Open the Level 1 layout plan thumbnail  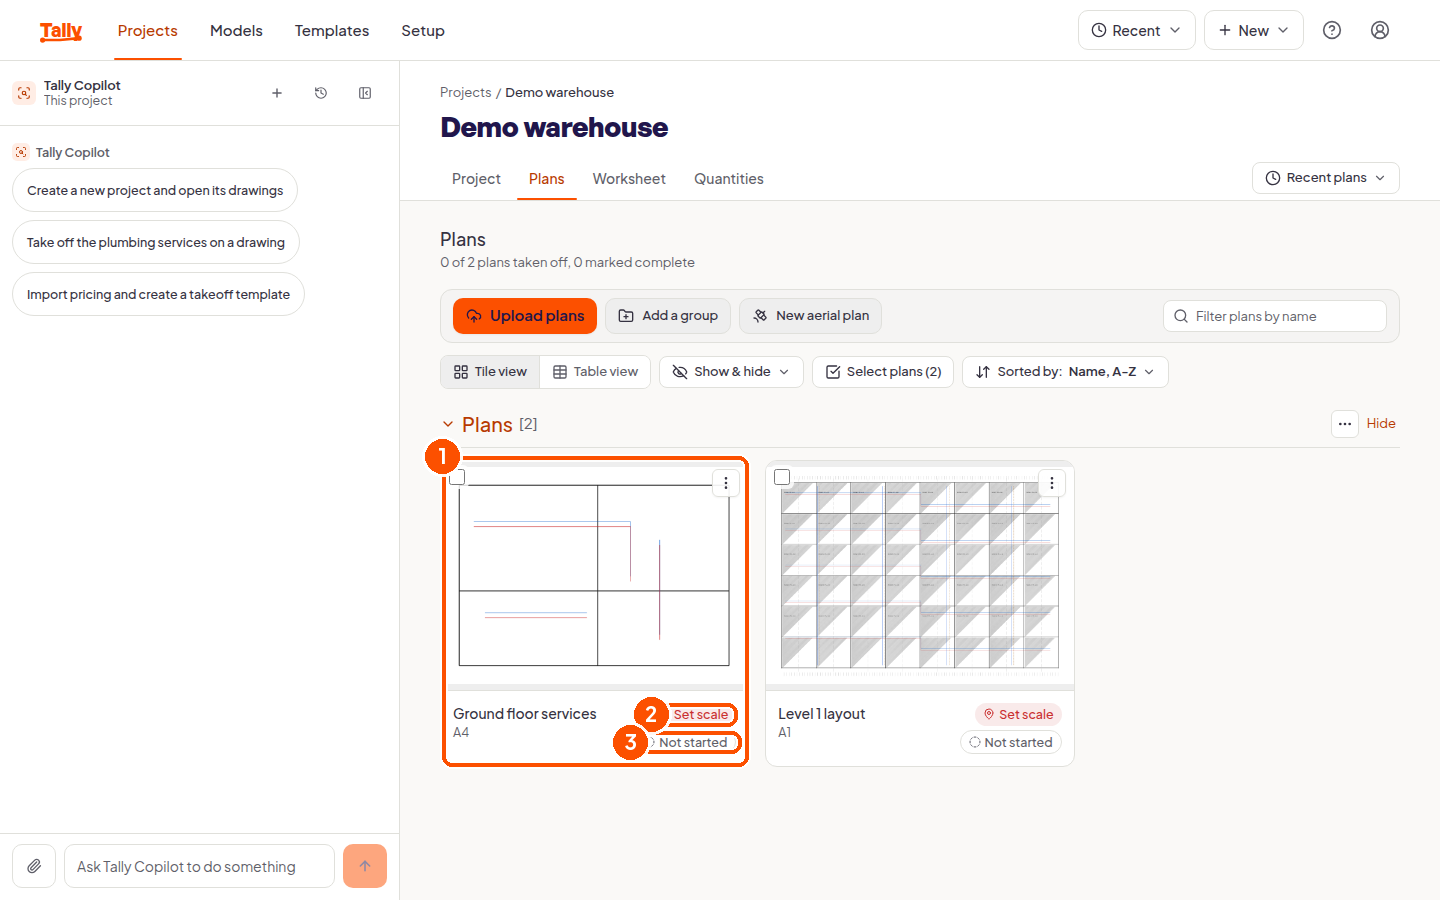(920, 575)
